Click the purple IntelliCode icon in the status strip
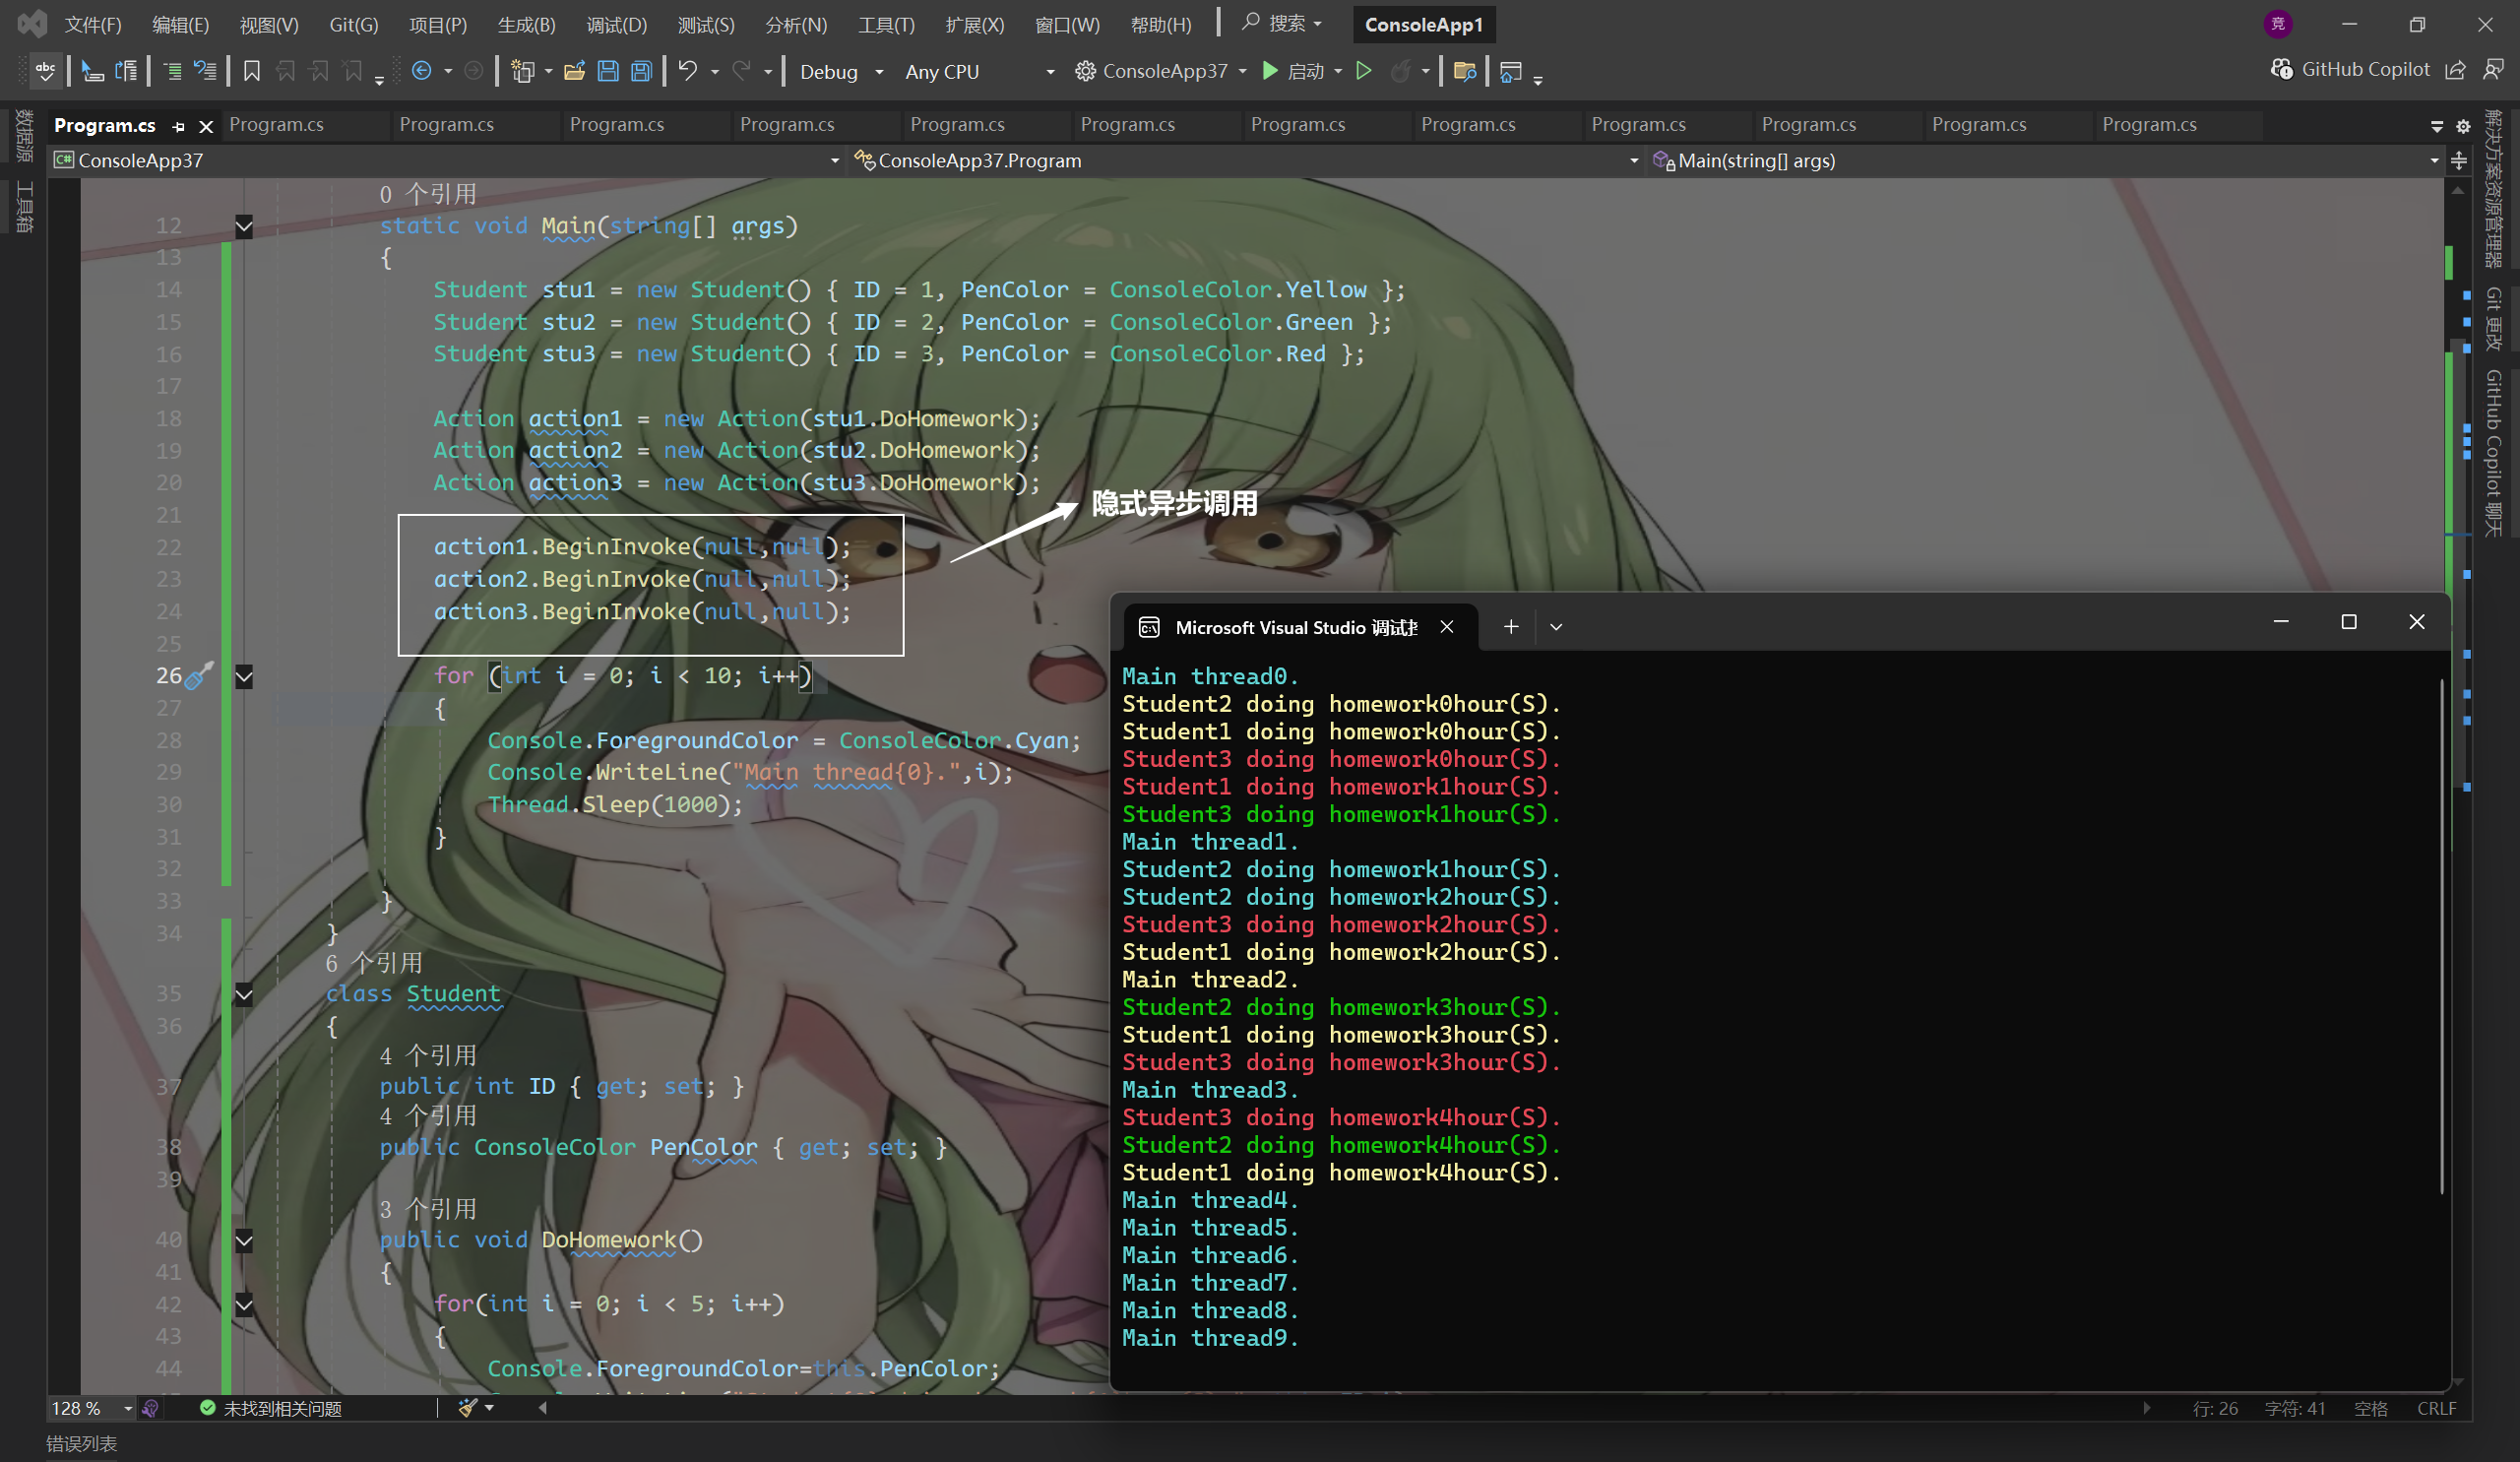The height and width of the screenshot is (1462, 2520). tap(150, 1408)
